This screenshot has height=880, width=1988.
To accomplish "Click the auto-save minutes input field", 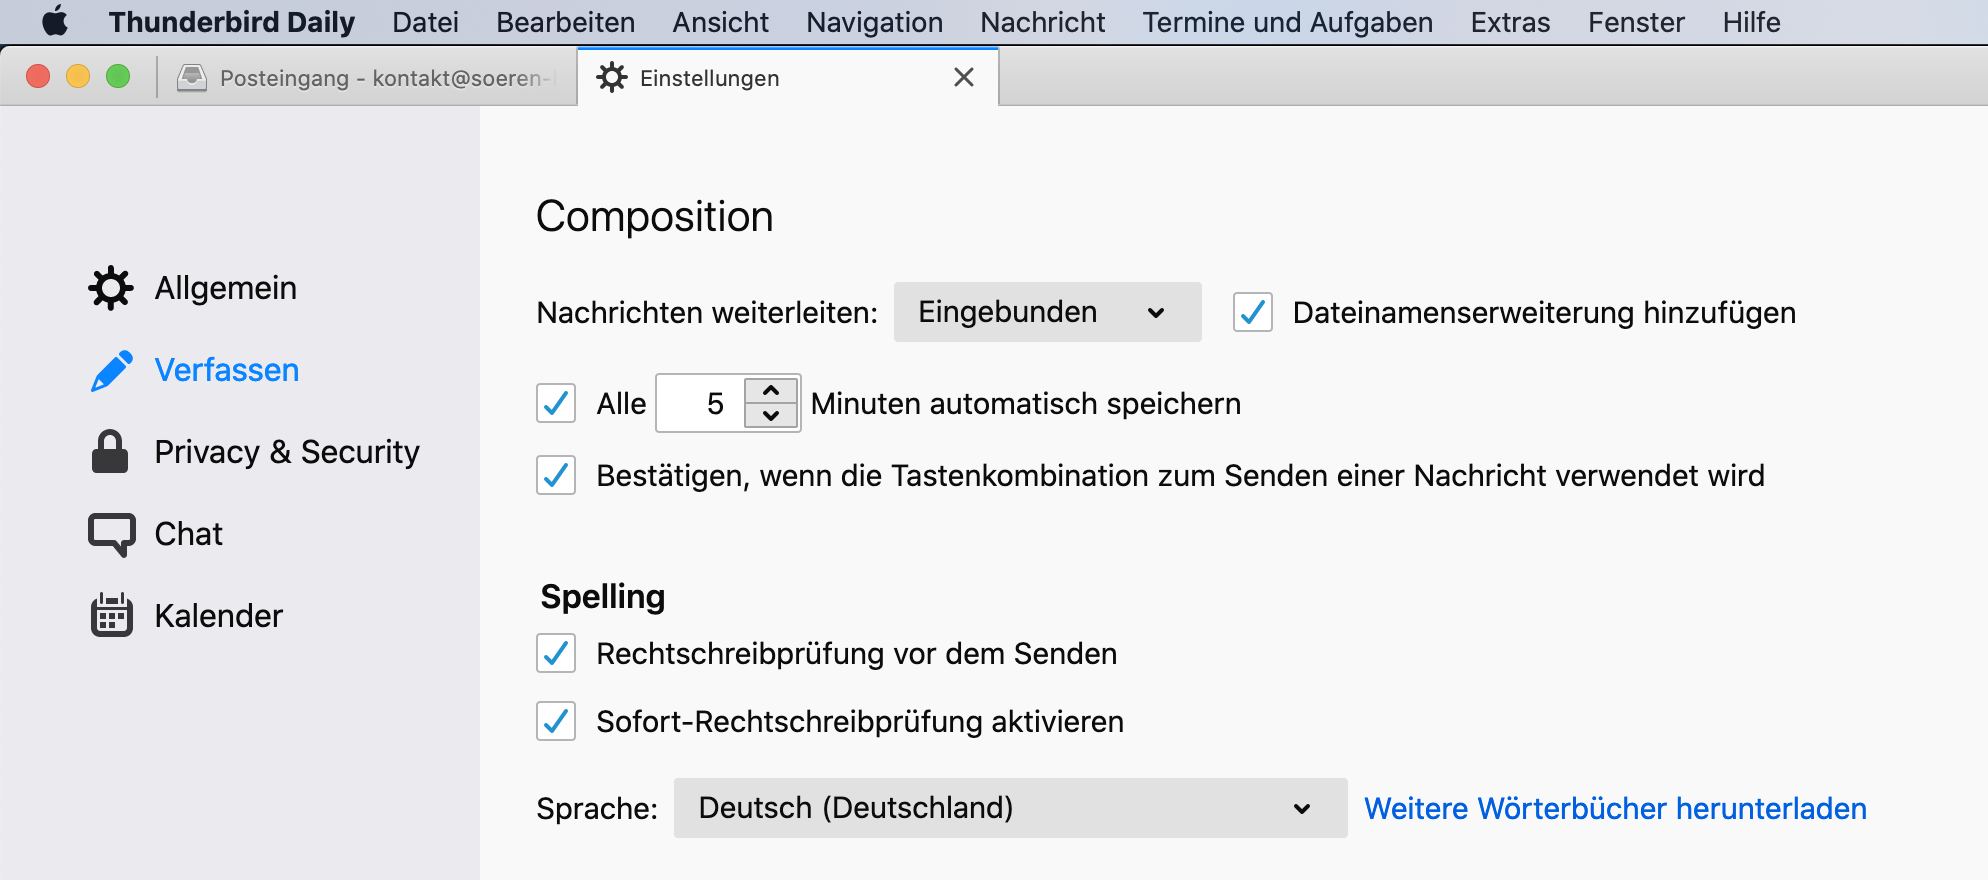I will [702, 404].
